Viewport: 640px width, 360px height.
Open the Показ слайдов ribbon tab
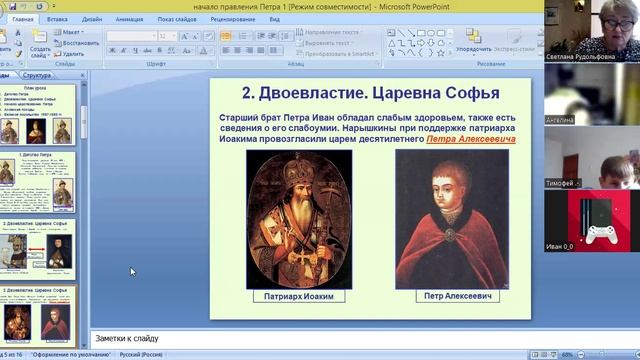click(177, 19)
